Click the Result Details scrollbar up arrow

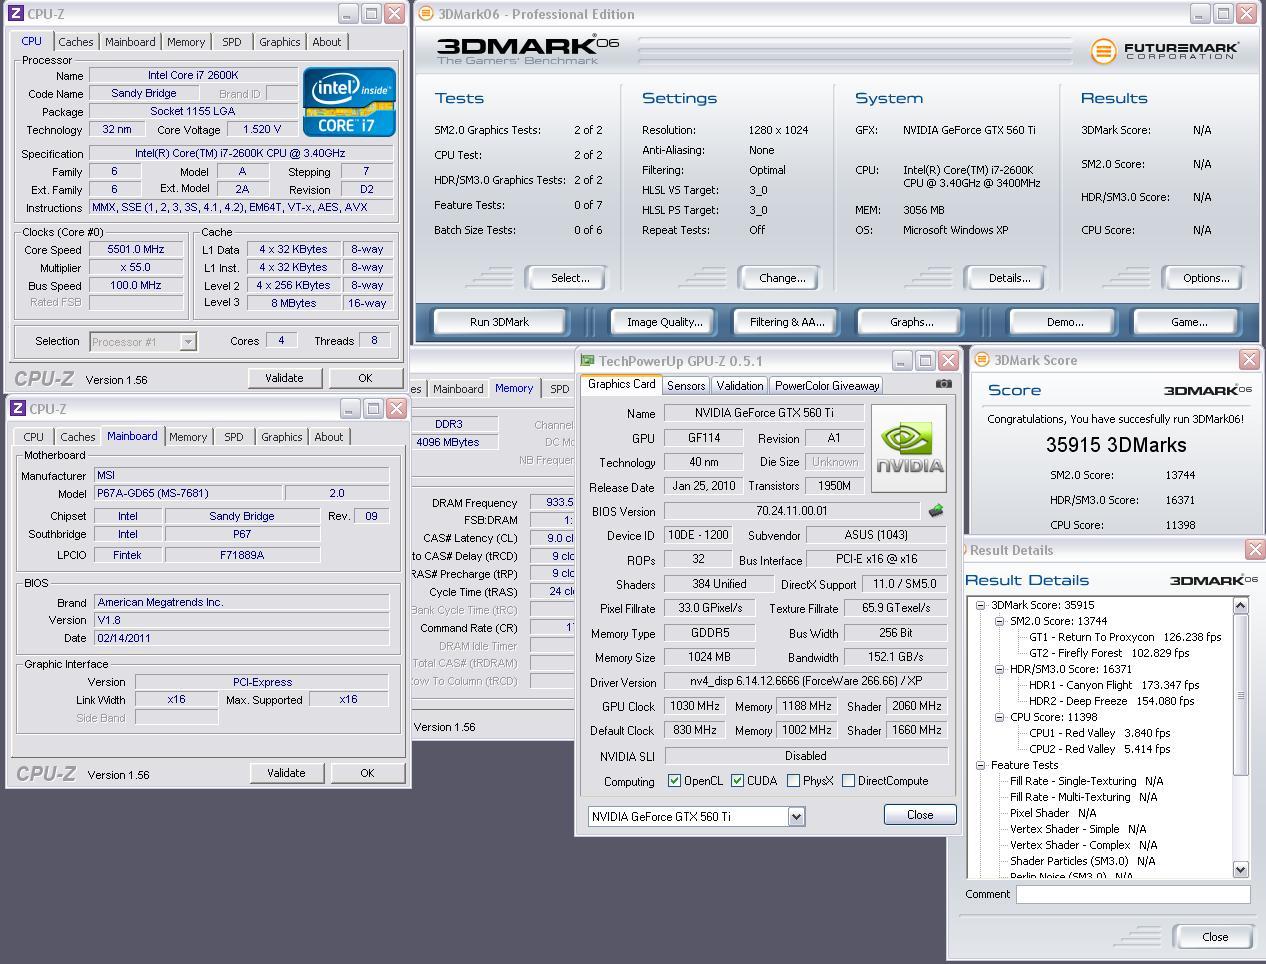pyautogui.click(x=1241, y=605)
